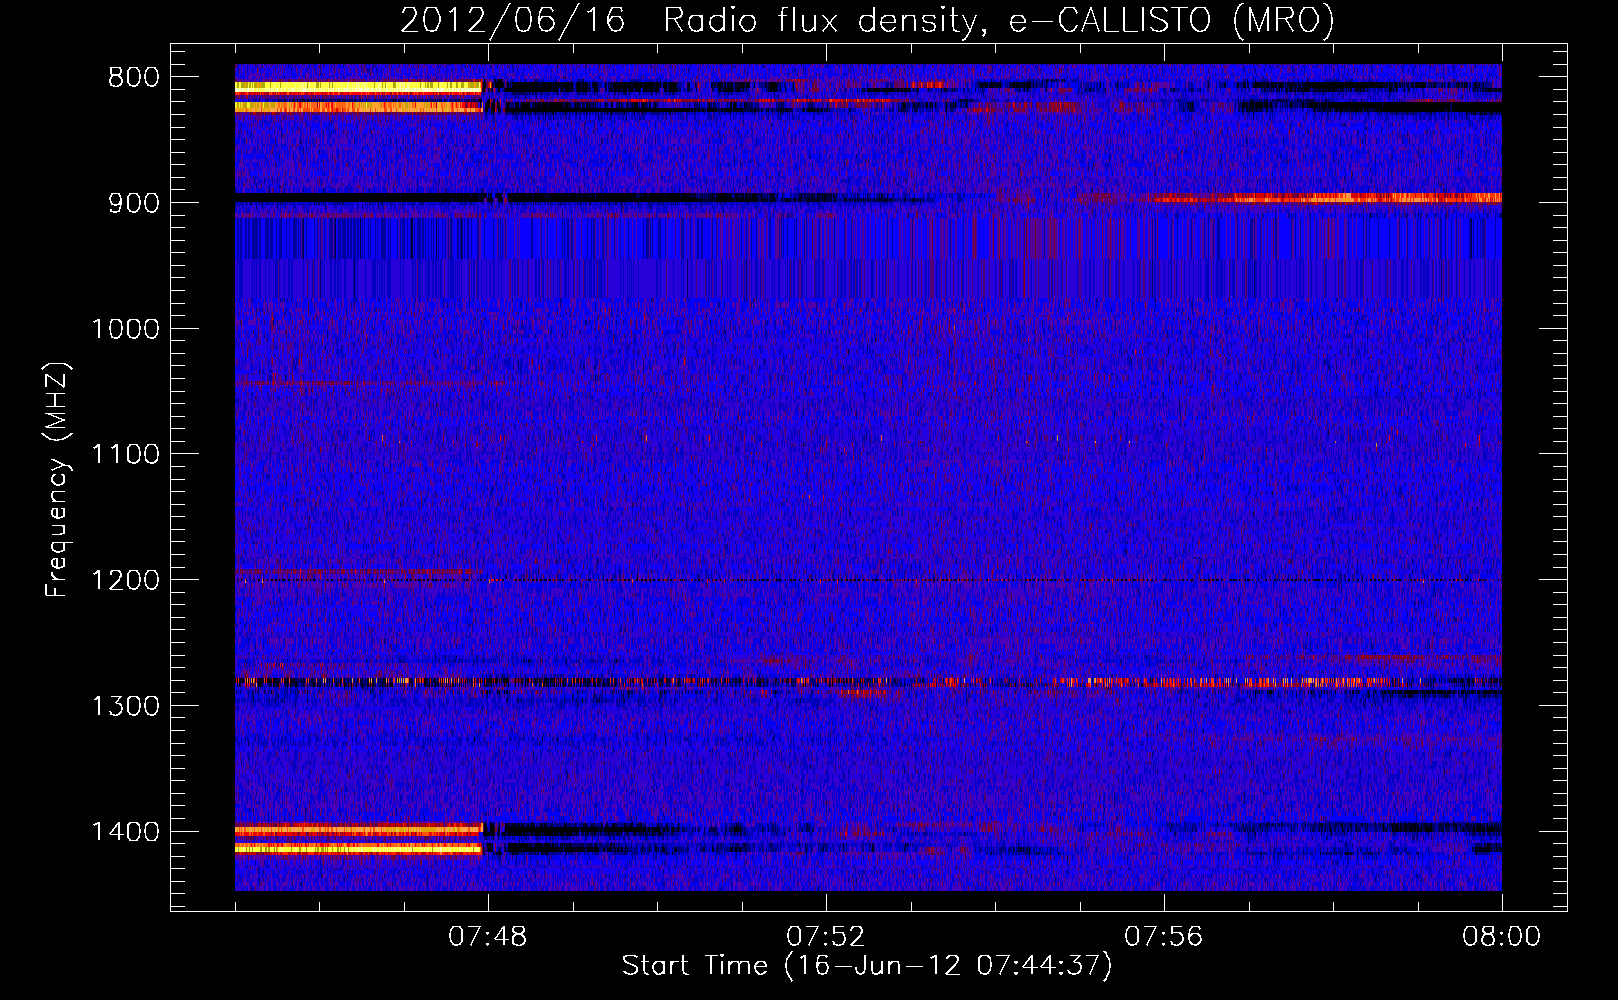Click the '1100' frequency axis label
The image size is (1618, 1000).
125,455
